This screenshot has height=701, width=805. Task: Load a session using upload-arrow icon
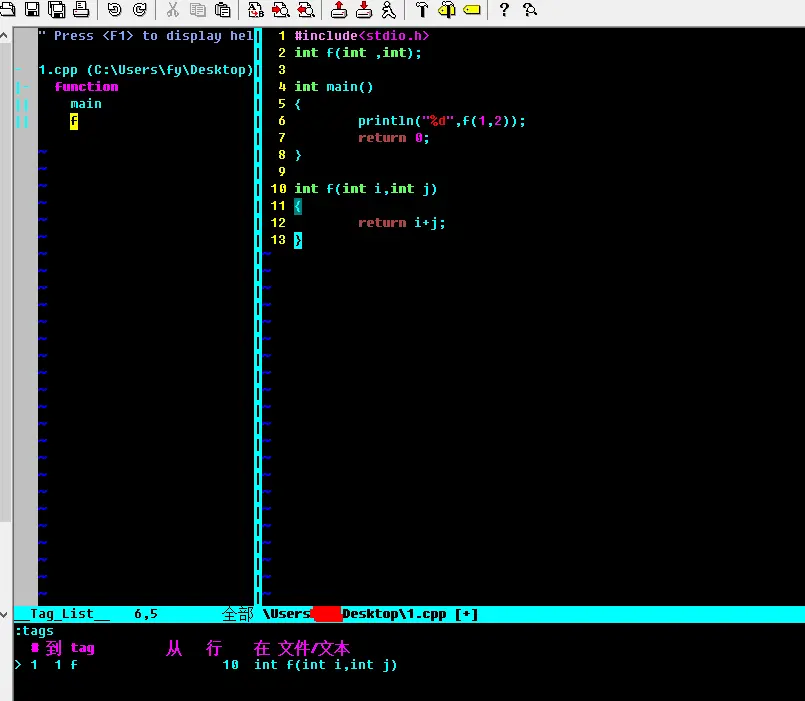click(338, 9)
